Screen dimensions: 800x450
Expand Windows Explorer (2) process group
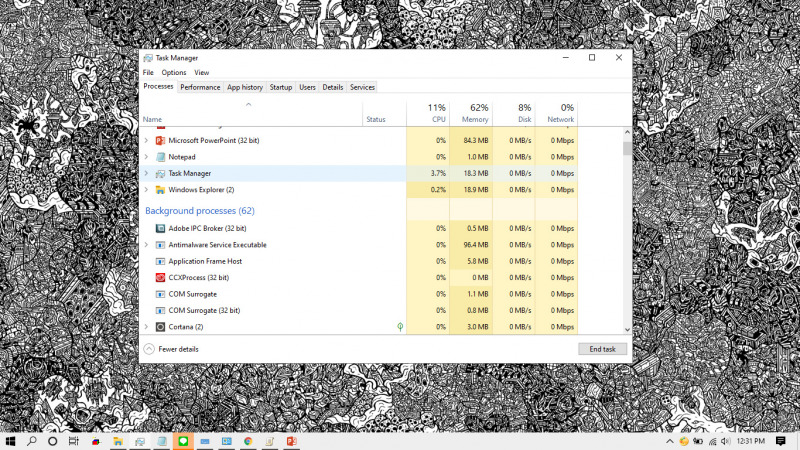click(x=146, y=190)
